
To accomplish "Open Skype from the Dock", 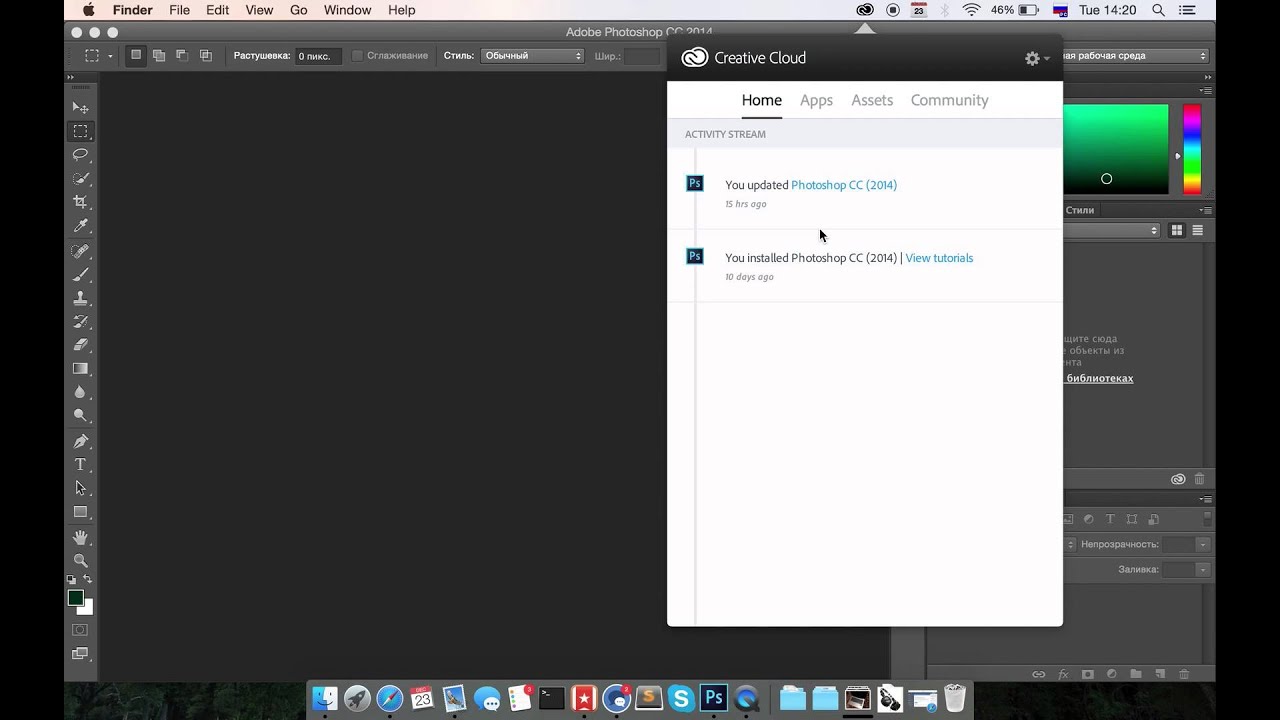I will [681, 698].
